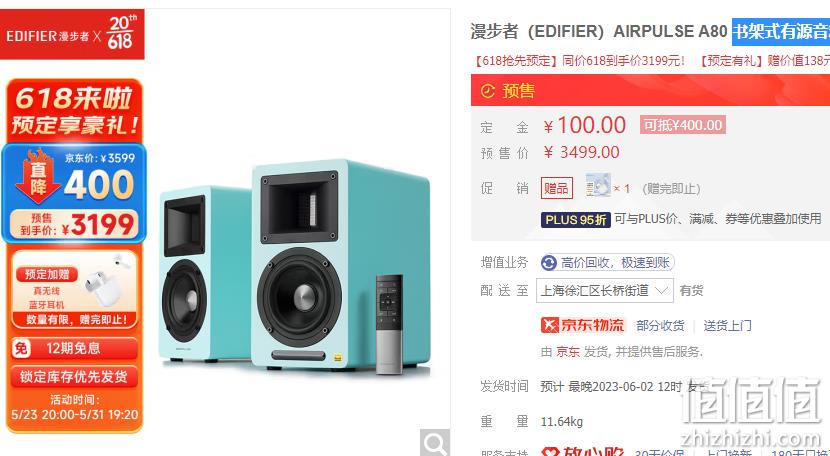Click the presale clock icon
Image resolution: width=830 pixels, height=456 pixels.
(x=488, y=91)
